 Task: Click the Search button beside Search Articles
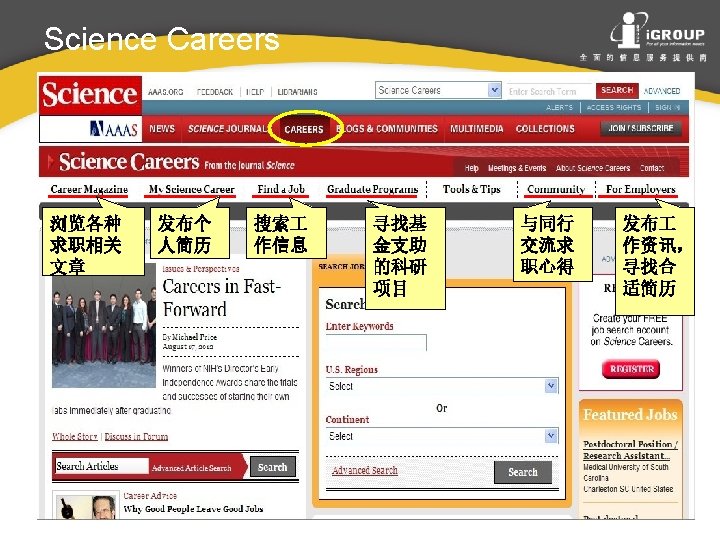[x=272, y=467]
